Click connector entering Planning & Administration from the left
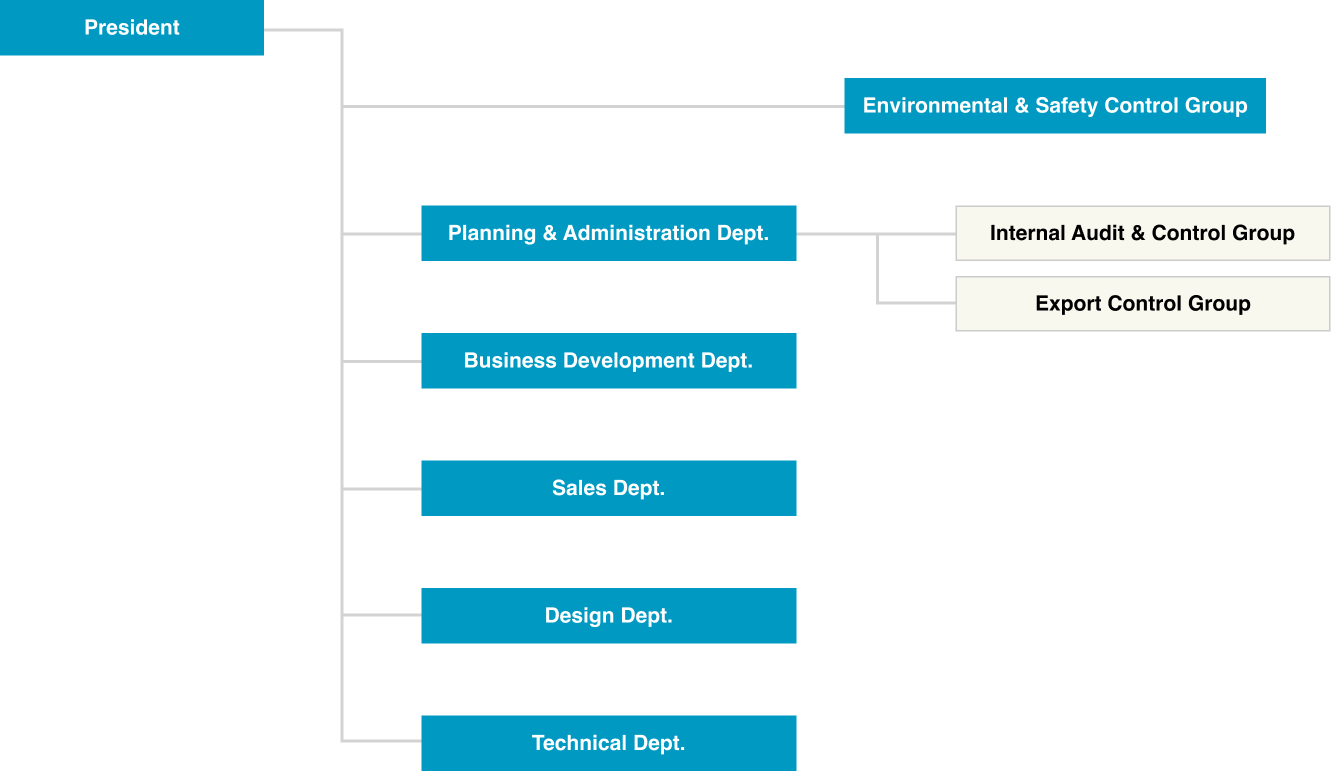 [382, 234]
